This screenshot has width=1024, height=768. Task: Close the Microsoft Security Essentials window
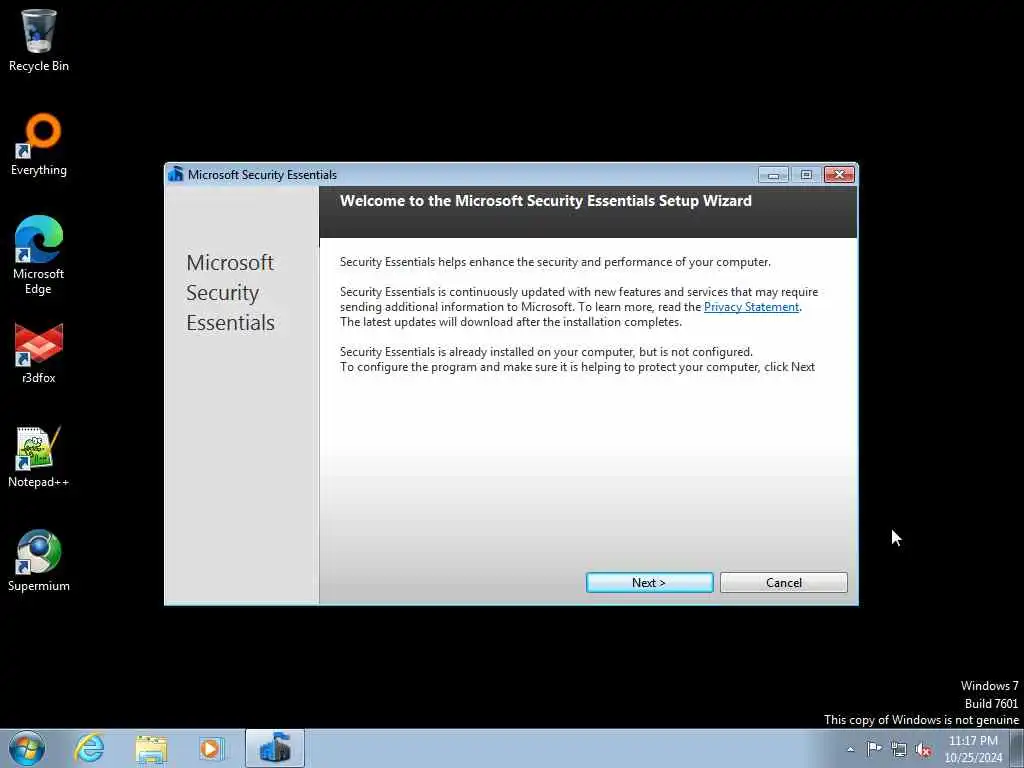click(x=839, y=174)
